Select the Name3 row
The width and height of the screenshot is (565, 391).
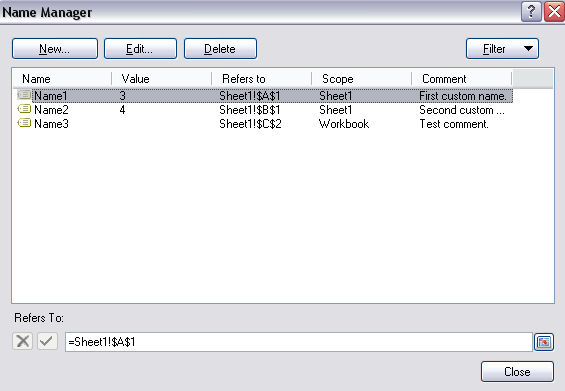click(264, 124)
